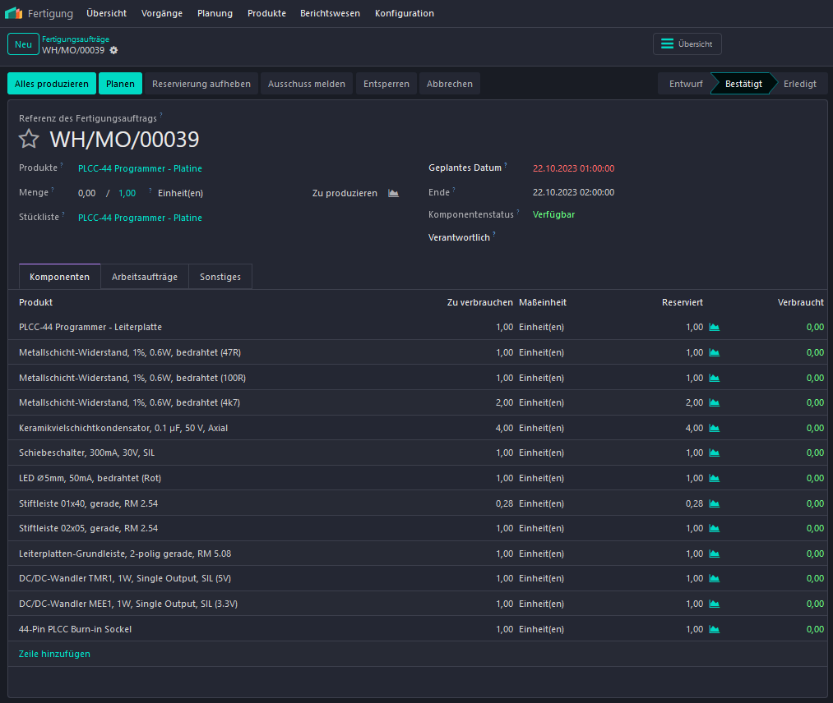833x703 pixels.
Task: Select the Entwurf status stage
Action: 685,84
